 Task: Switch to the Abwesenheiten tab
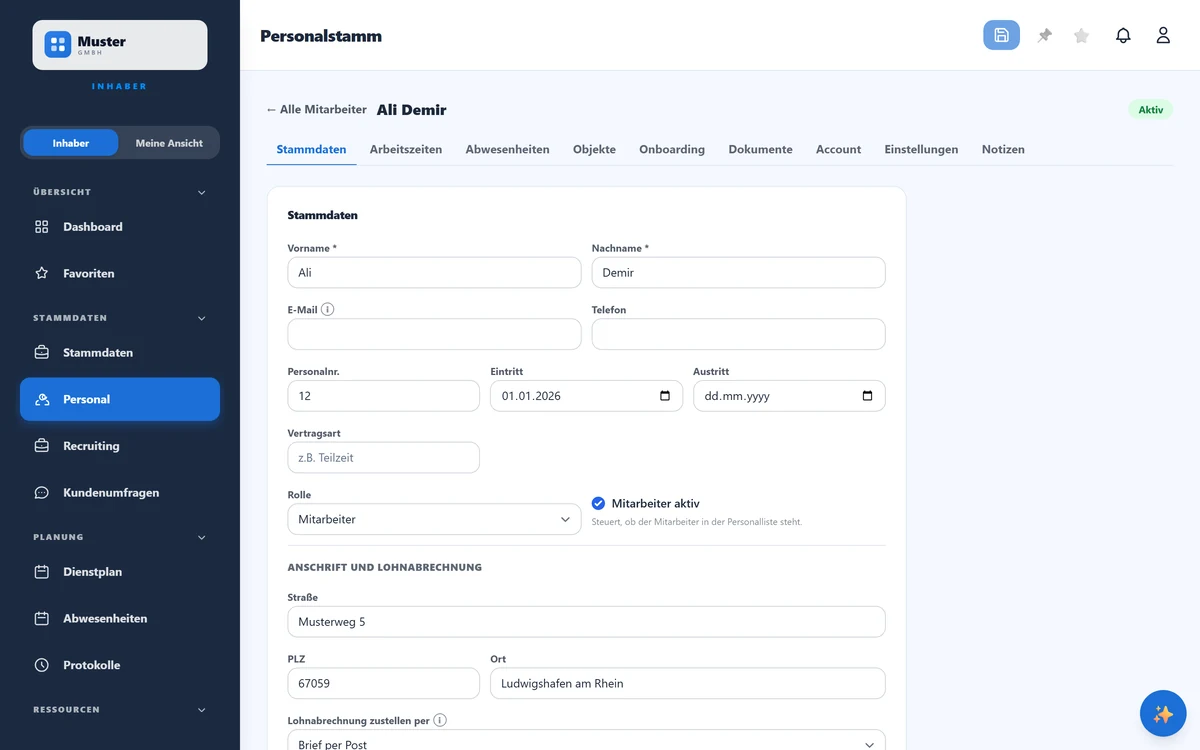click(507, 149)
